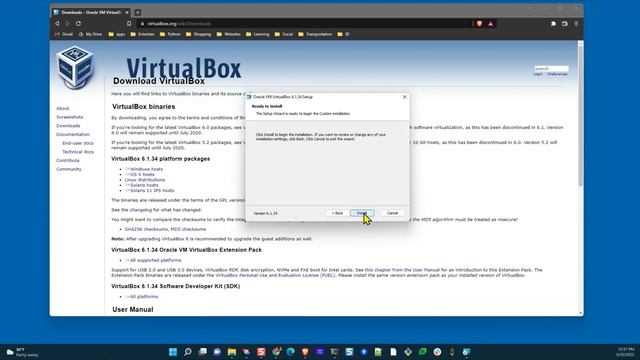Select the Downloads - Oracle VM VirtualBox tab
The width and height of the screenshot is (640, 360).
tap(91, 12)
